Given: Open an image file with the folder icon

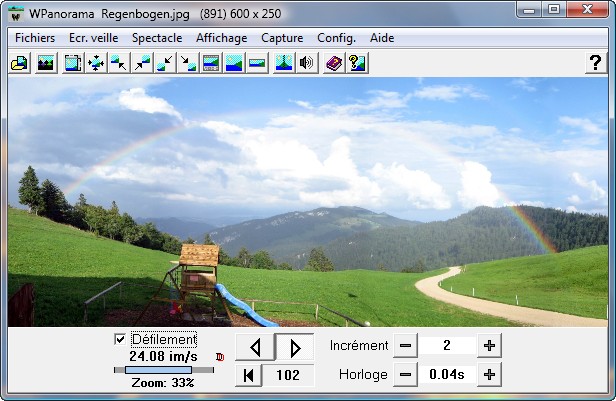Looking at the screenshot, I should (x=20, y=63).
